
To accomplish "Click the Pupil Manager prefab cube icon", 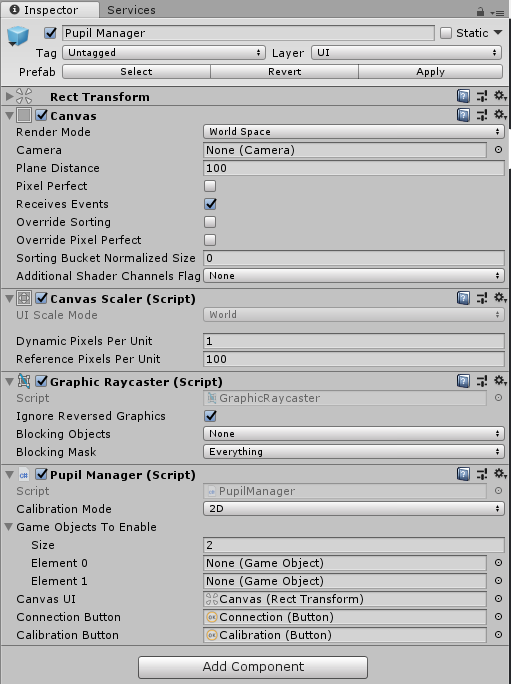I will [x=18, y=36].
